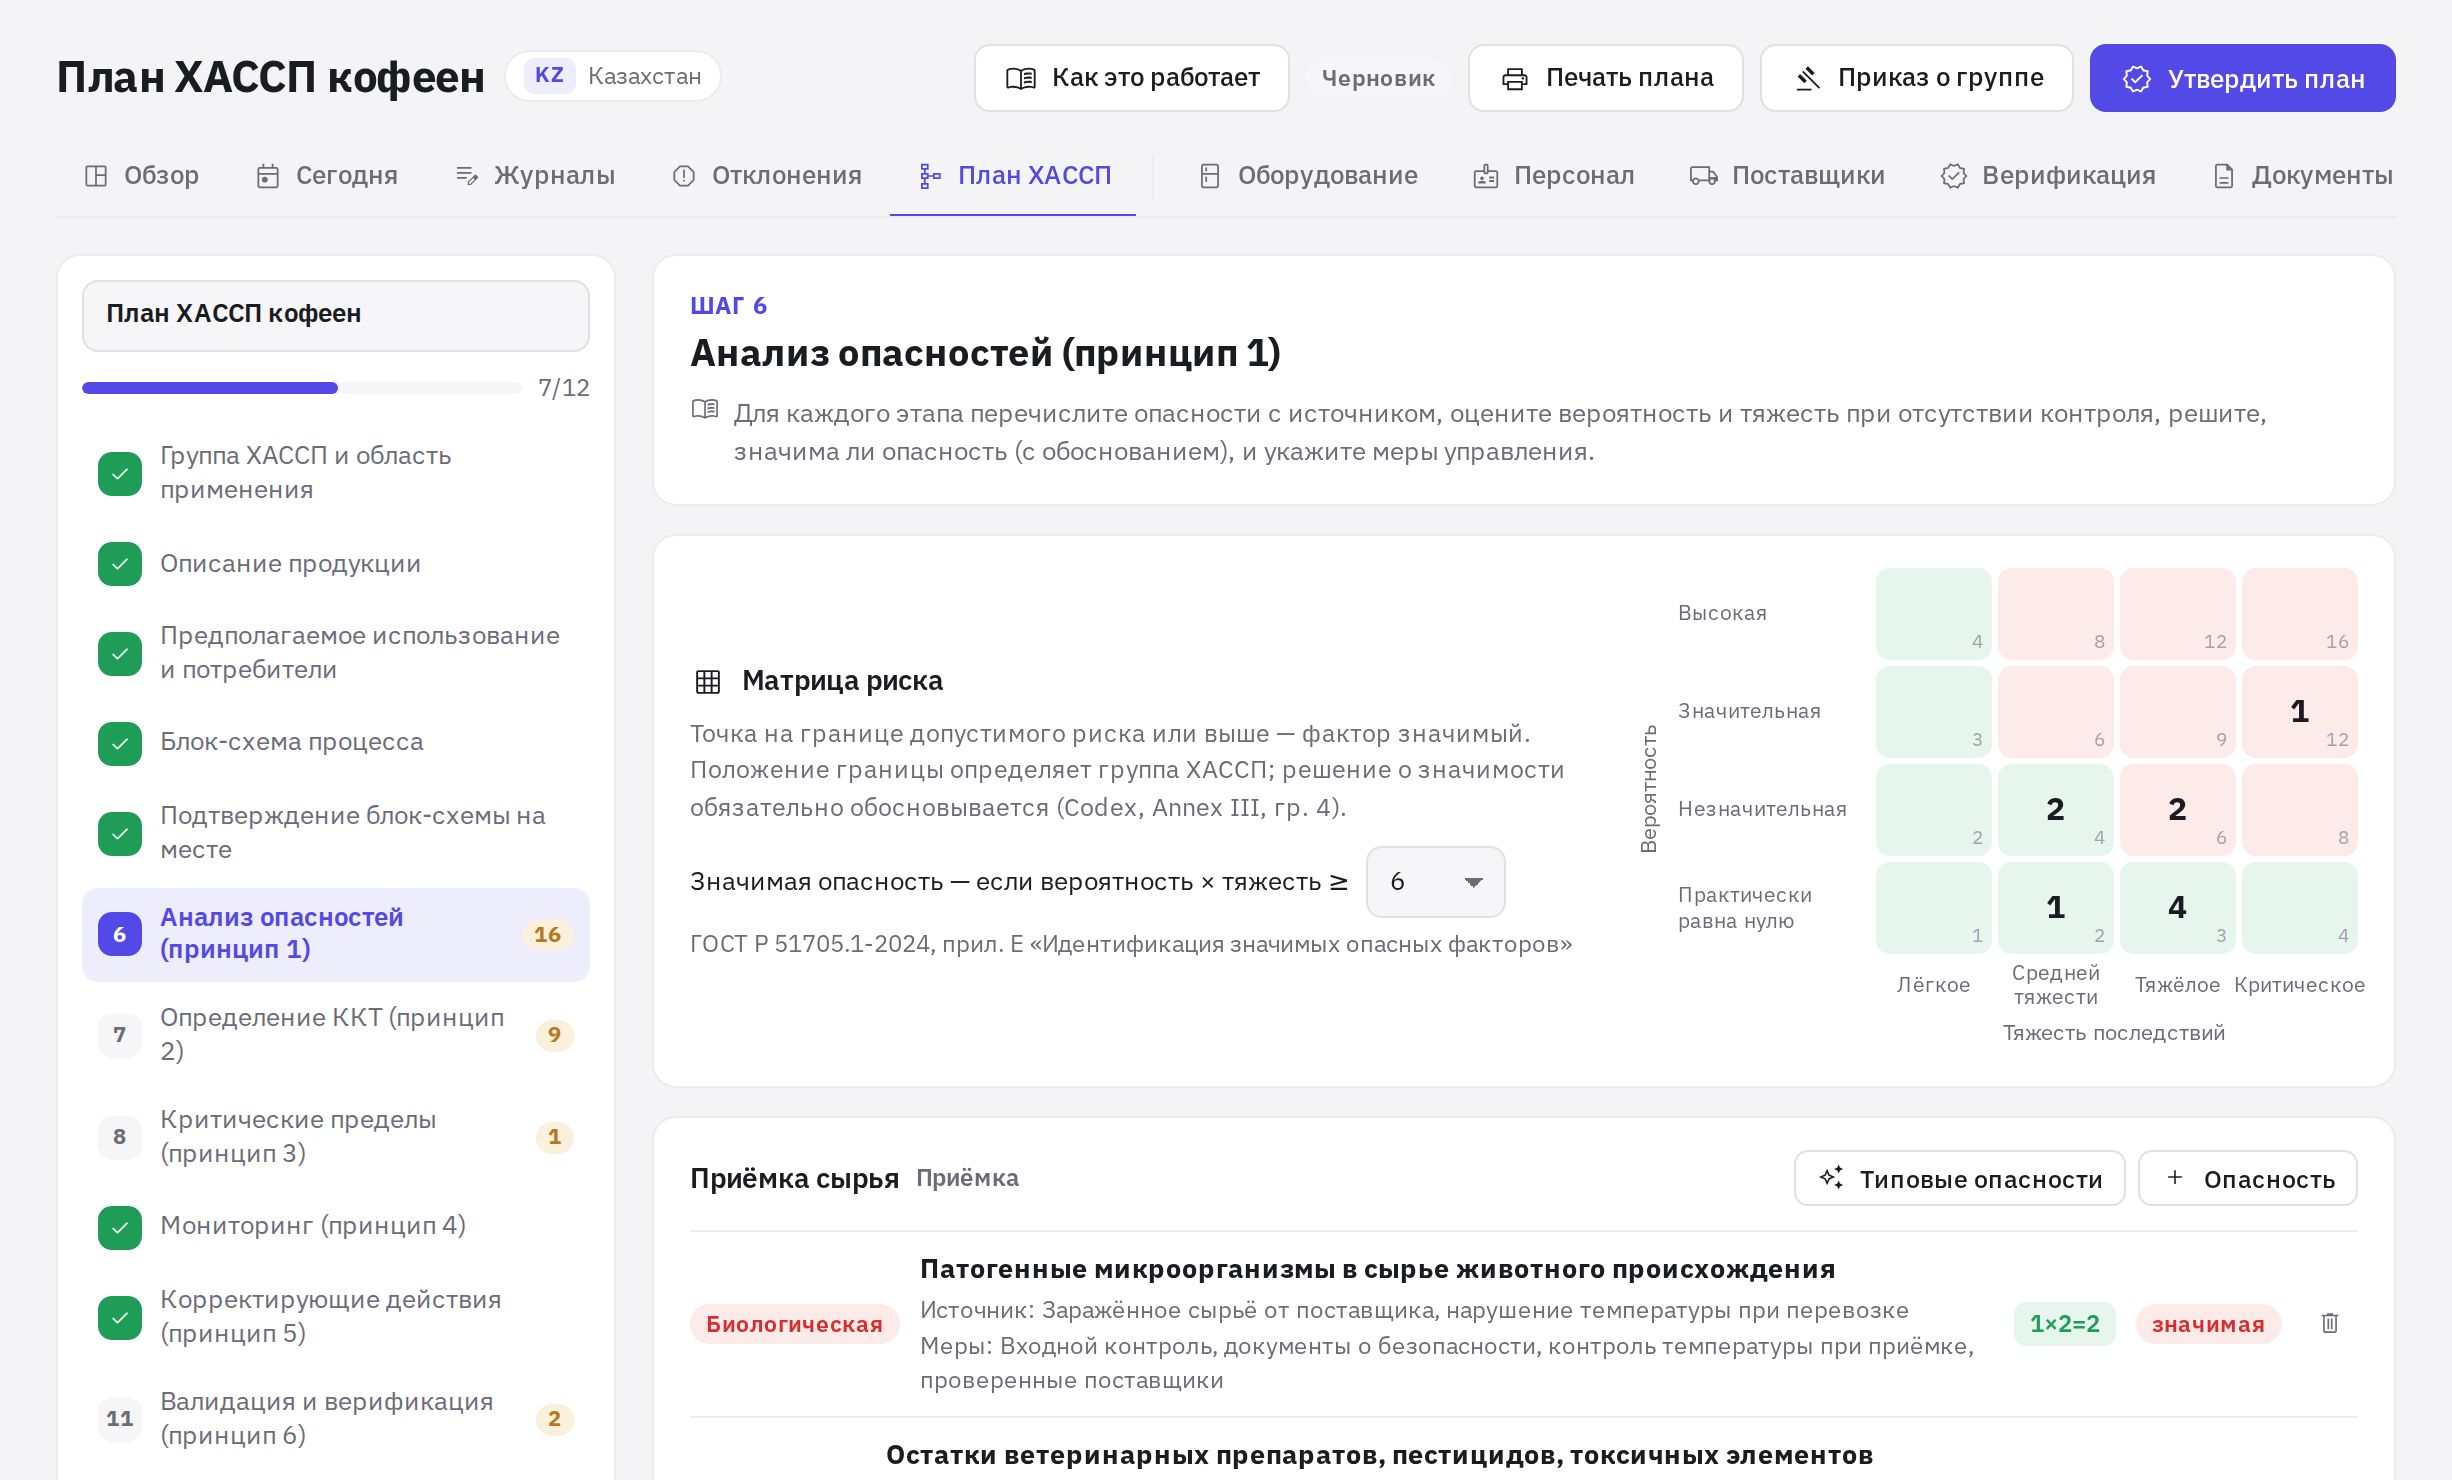The image size is (2452, 1480).
Task: Click the 'Черновик' status label
Action: [1378, 78]
